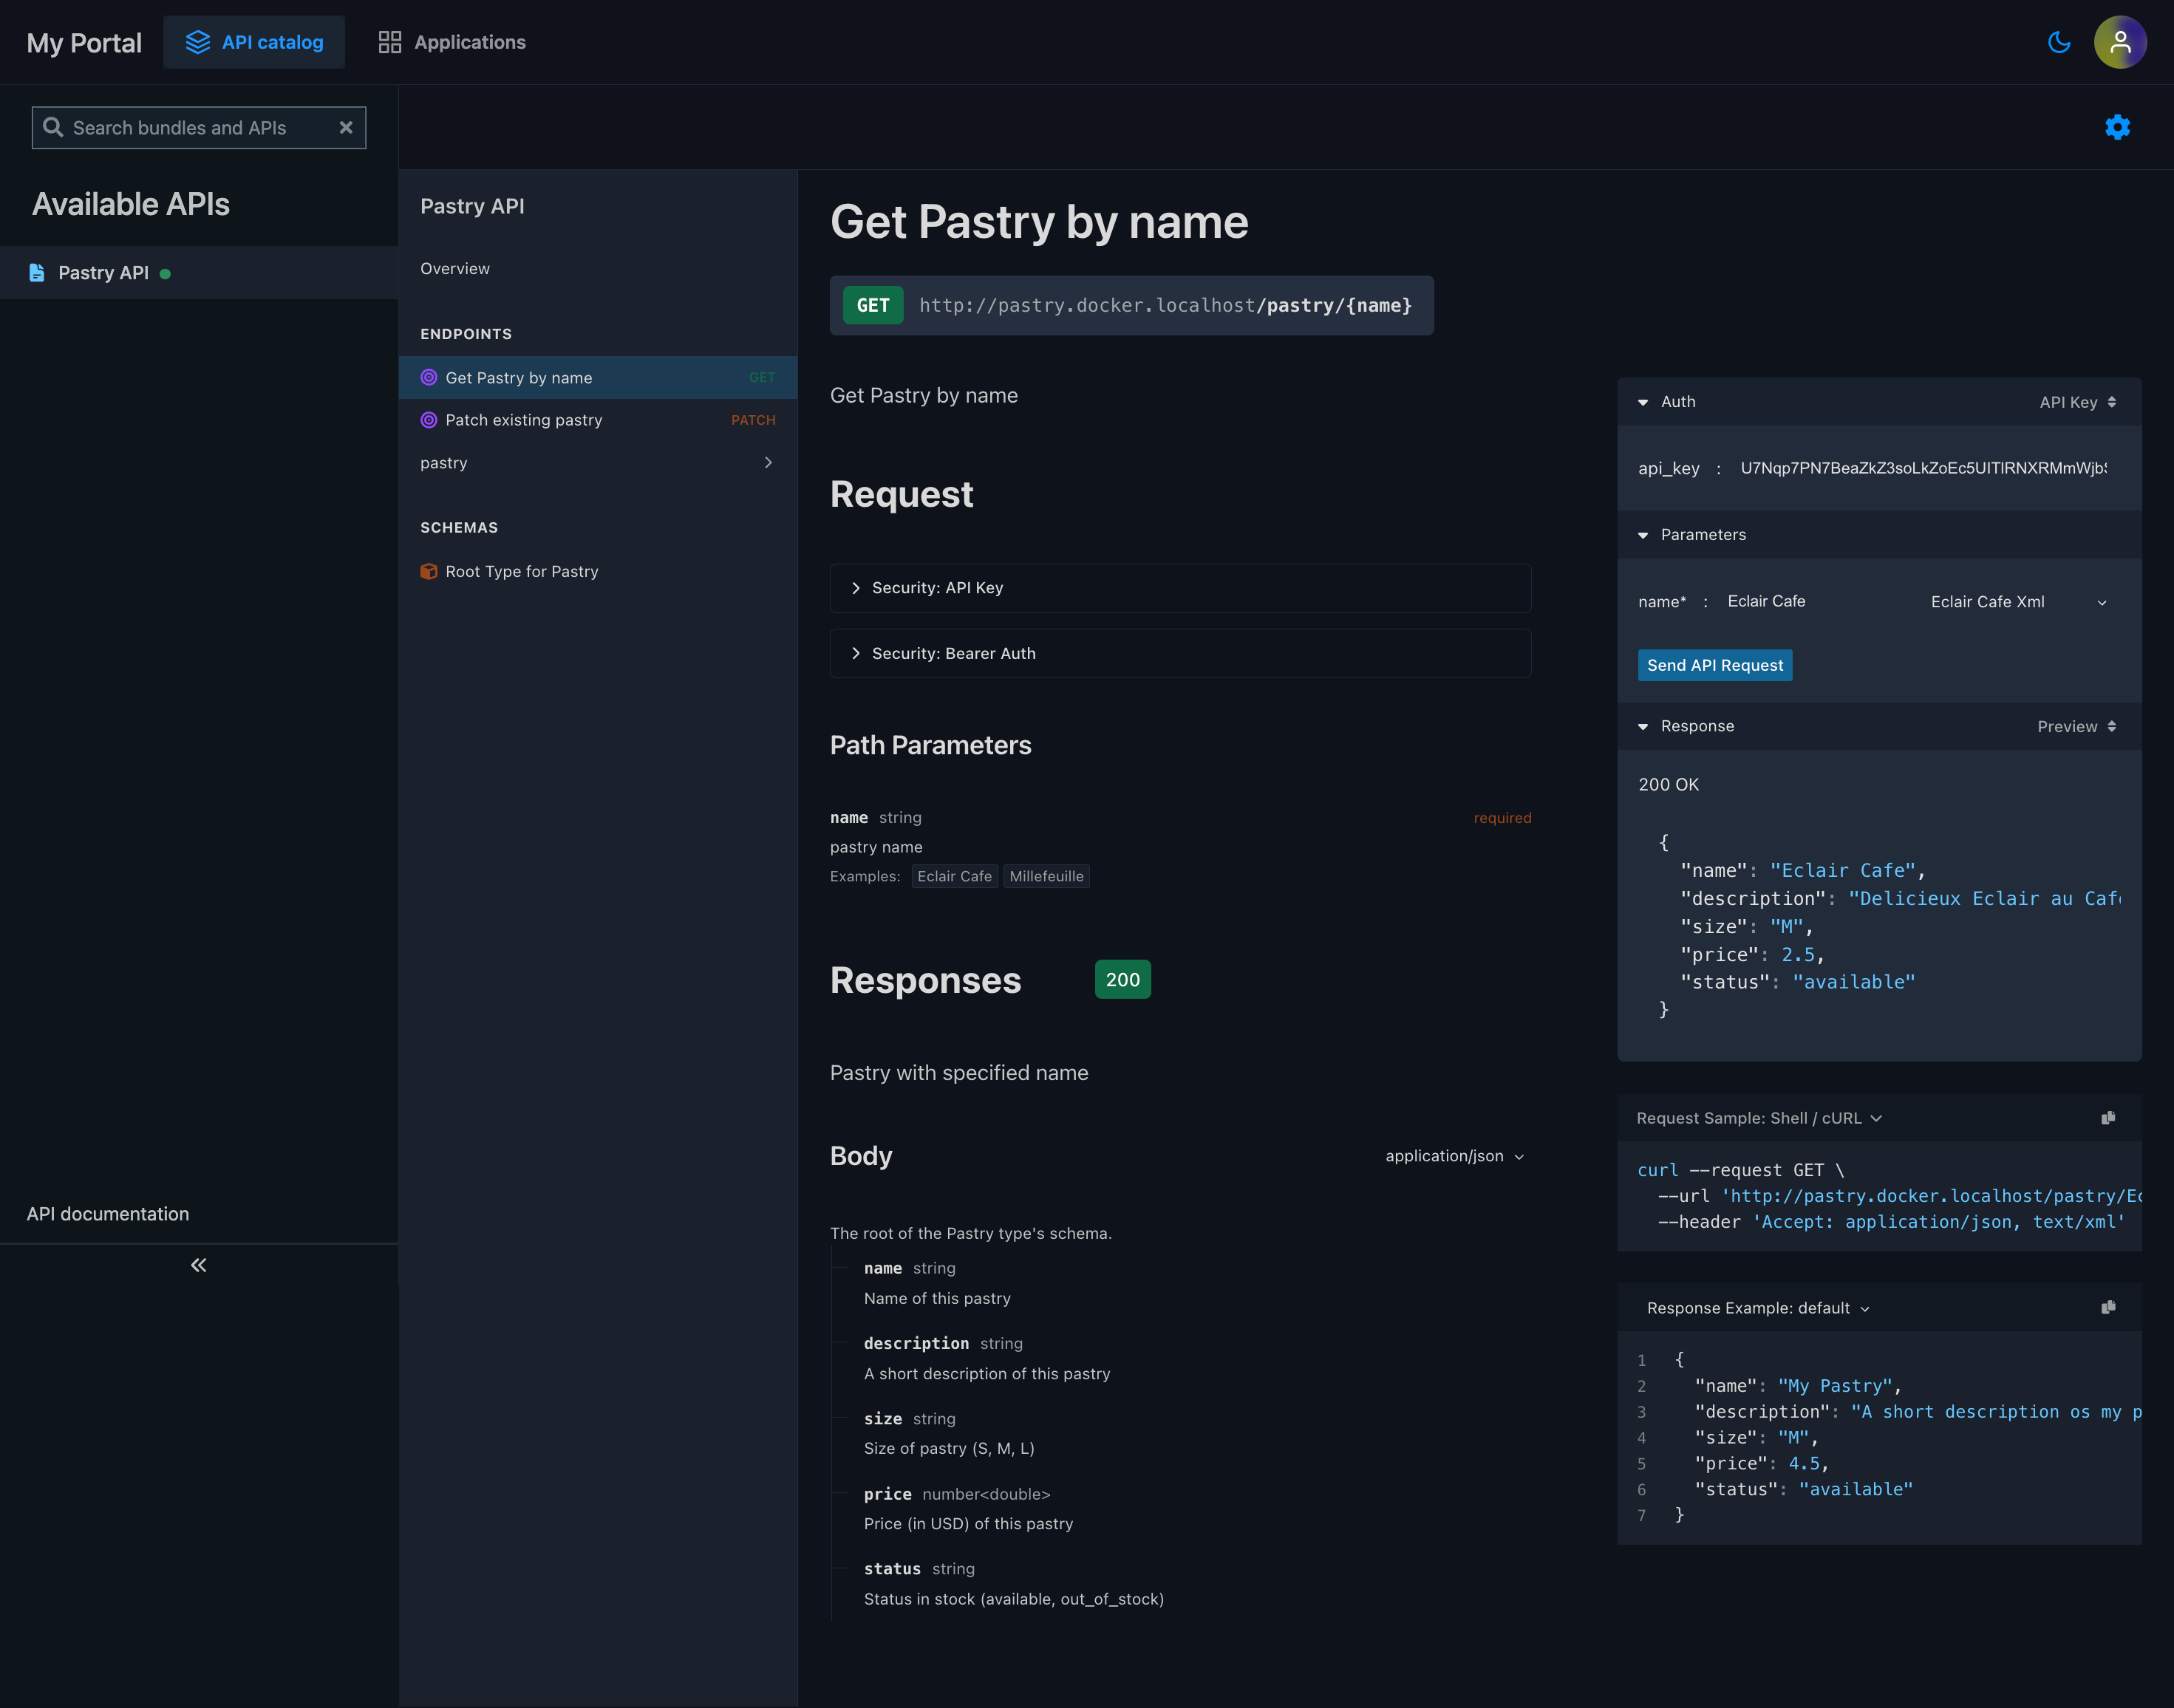2174x1708 pixels.
Task: Open settings via the blue gear icon
Action: tap(2116, 127)
